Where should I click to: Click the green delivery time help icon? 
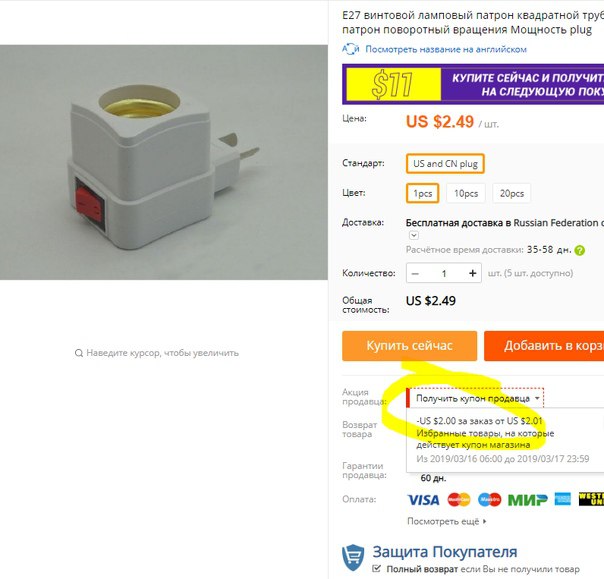click(x=579, y=250)
